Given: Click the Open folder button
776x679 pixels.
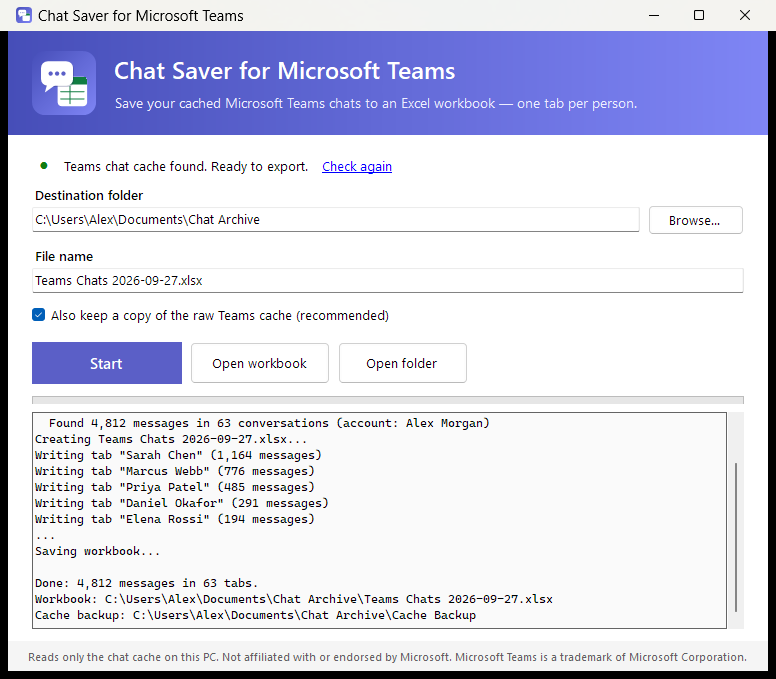Looking at the screenshot, I should [x=402, y=363].
